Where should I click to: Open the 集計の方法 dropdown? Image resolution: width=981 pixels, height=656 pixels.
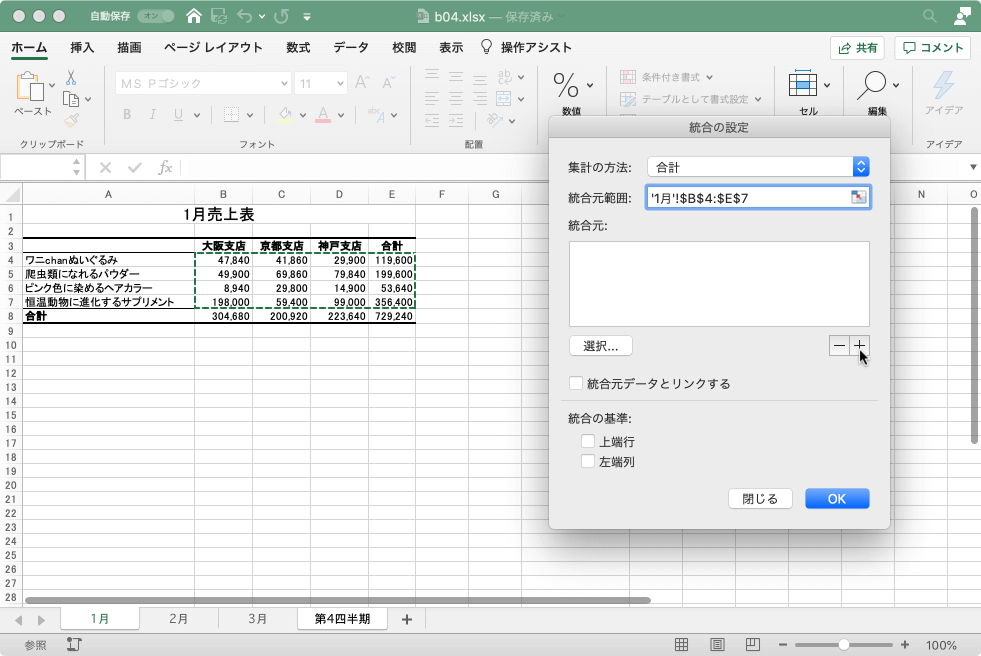tap(758, 167)
